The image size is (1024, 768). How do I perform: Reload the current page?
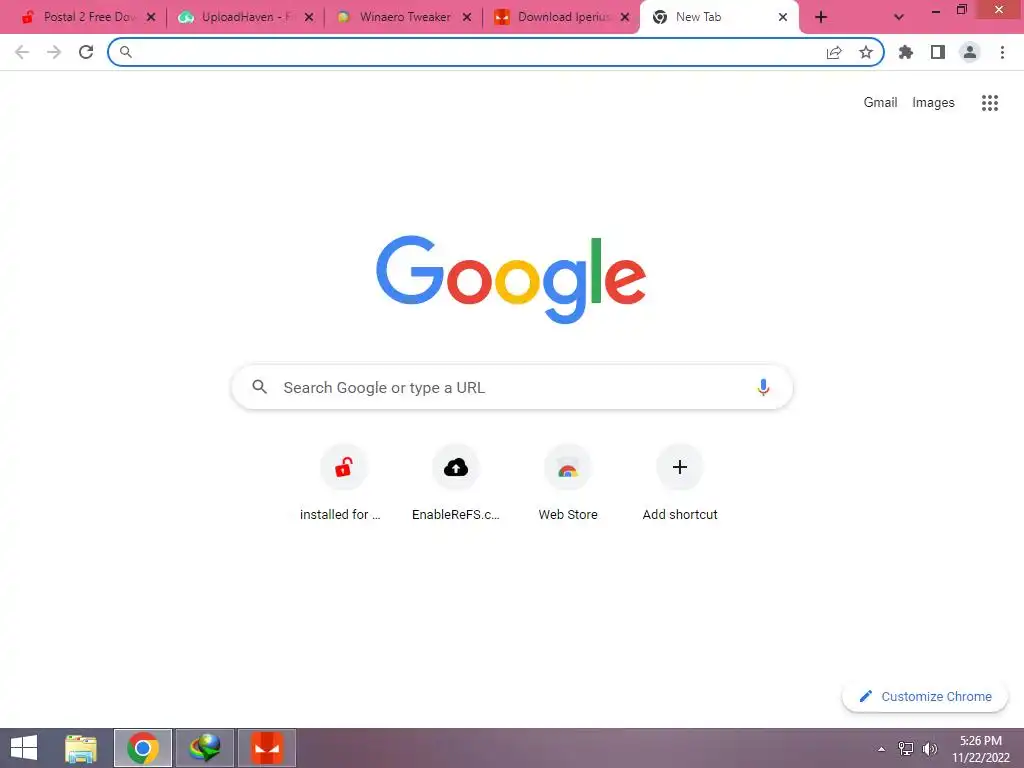click(86, 52)
